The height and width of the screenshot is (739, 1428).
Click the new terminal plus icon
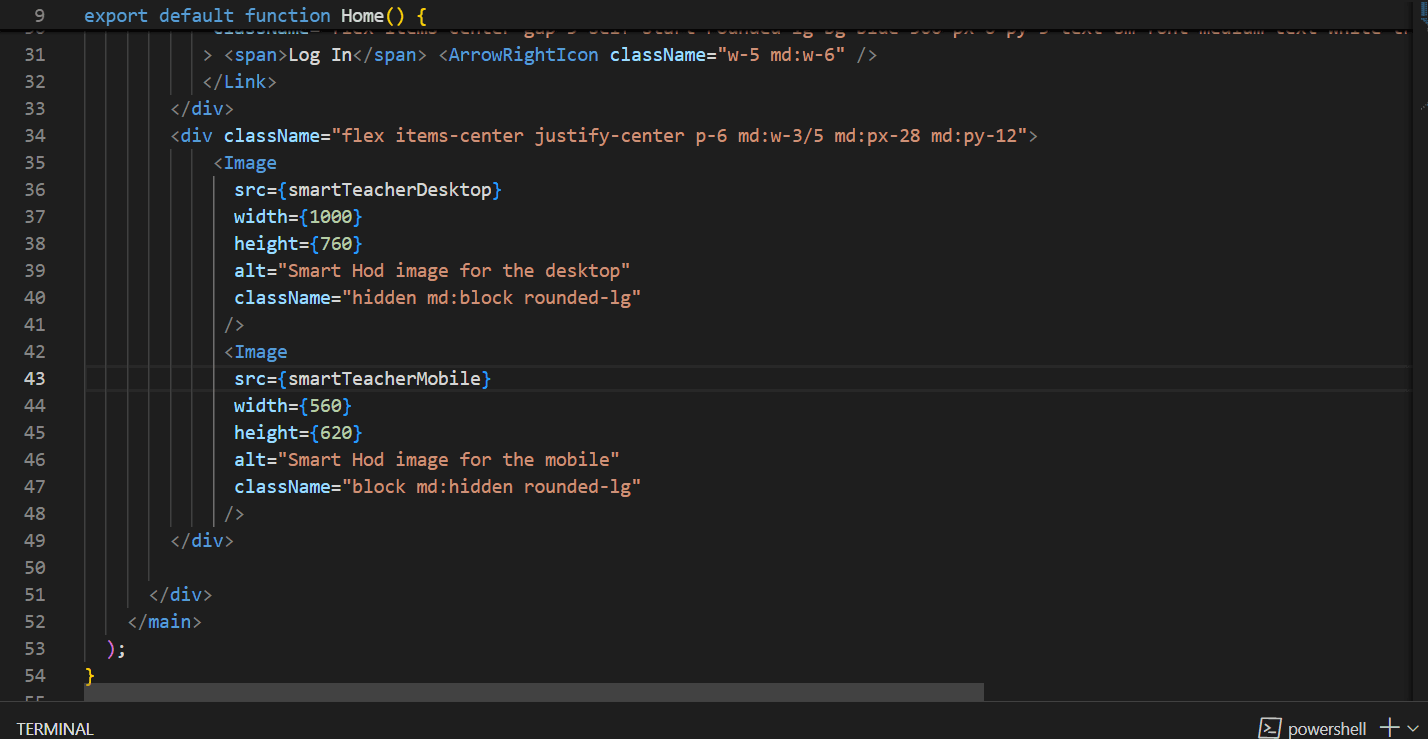click(x=1390, y=728)
